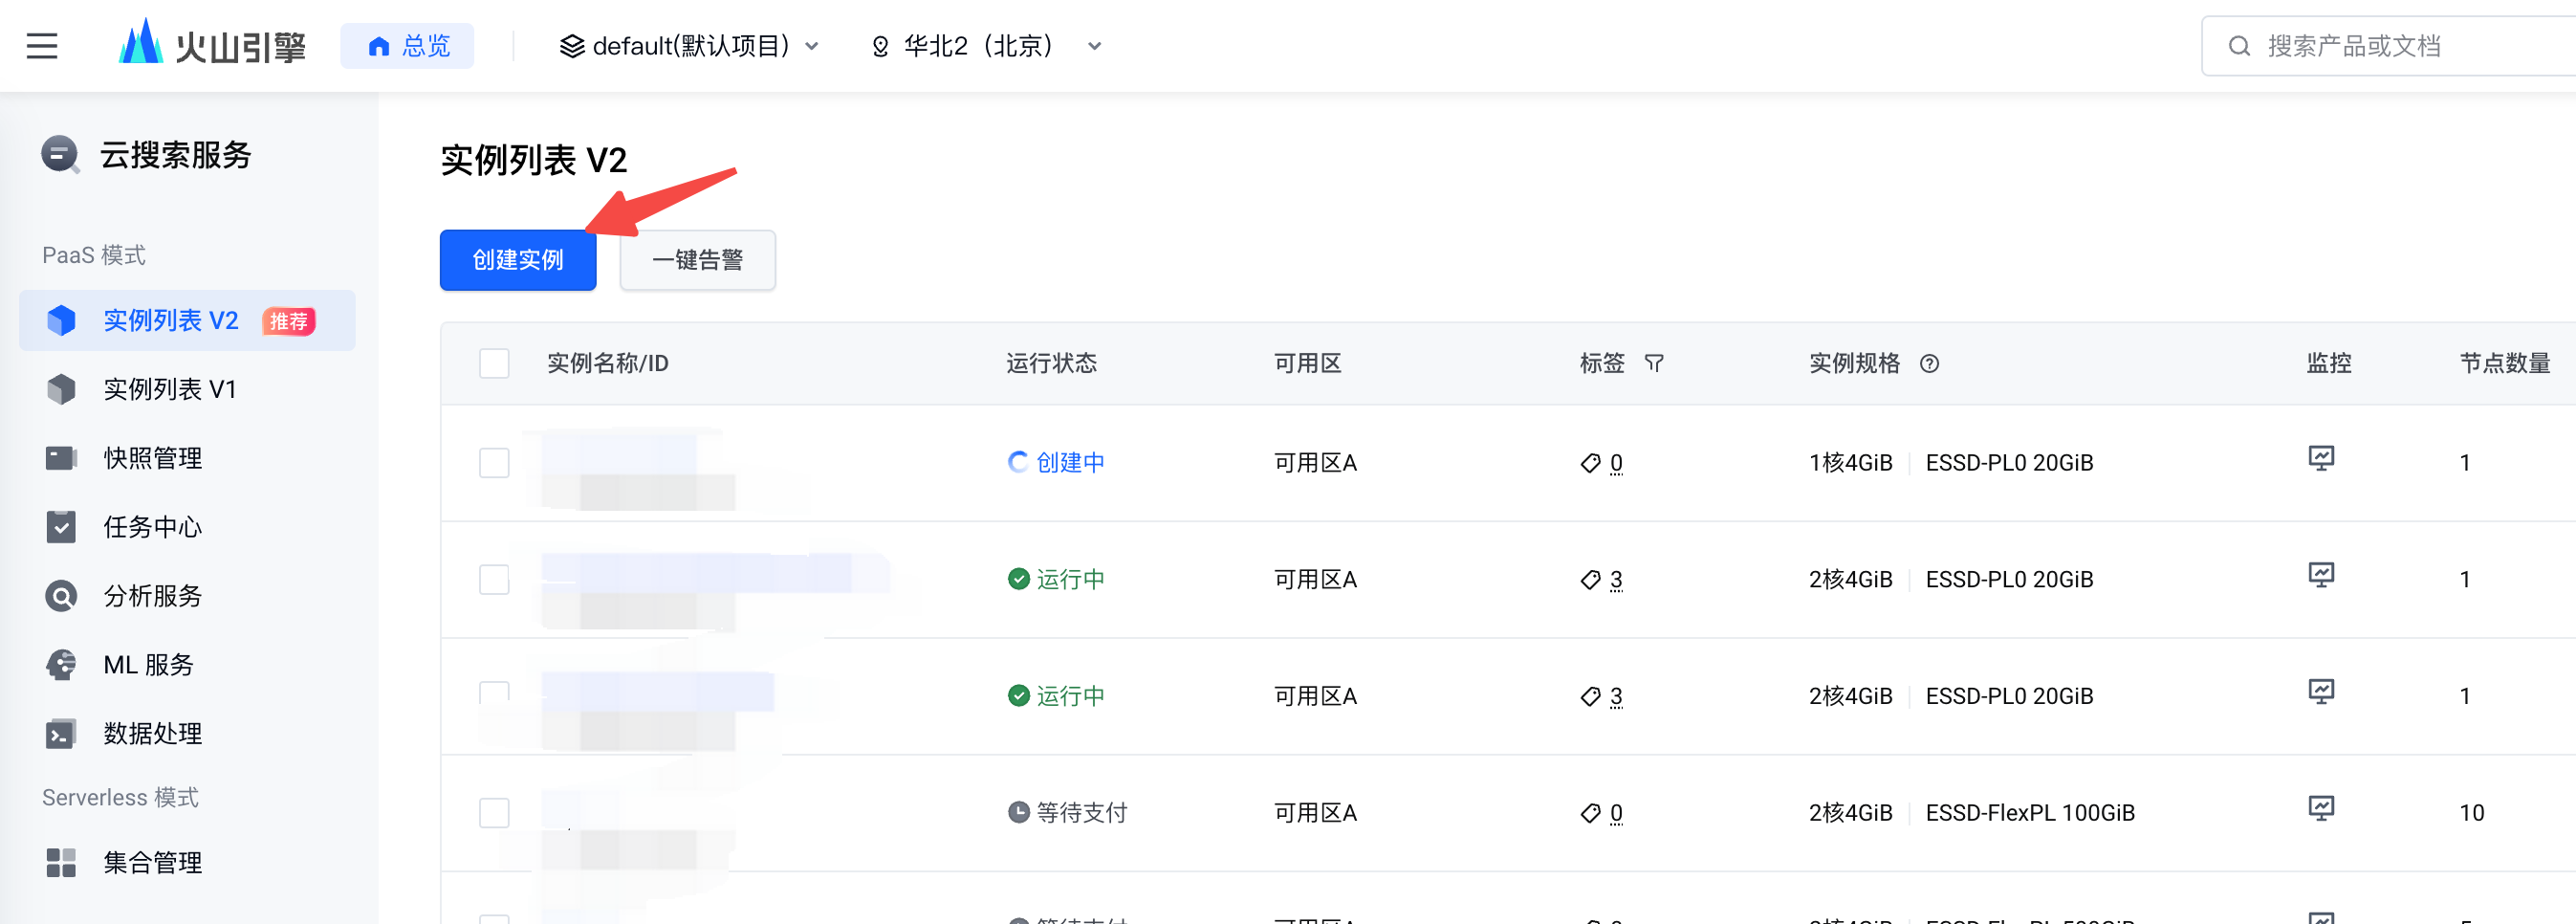Click the 实例列表 V2 cube icon
2576x924 pixels.
(61, 320)
